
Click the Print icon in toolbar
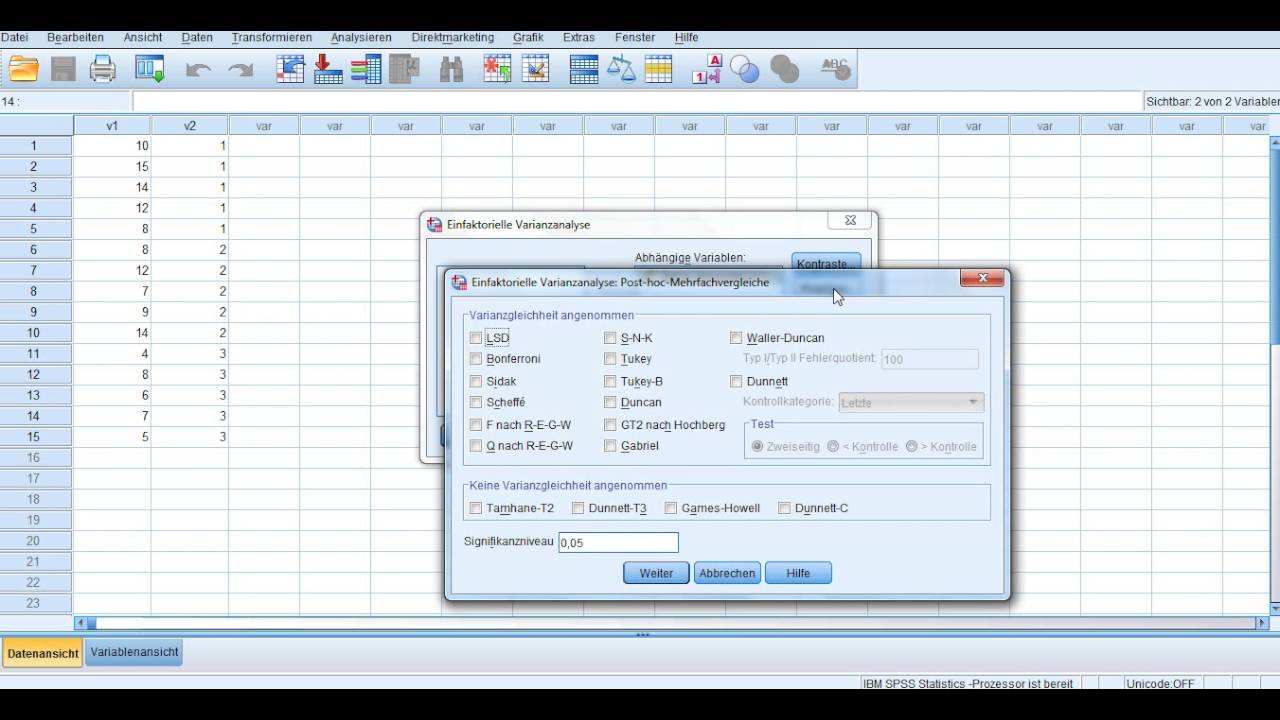[103, 69]
